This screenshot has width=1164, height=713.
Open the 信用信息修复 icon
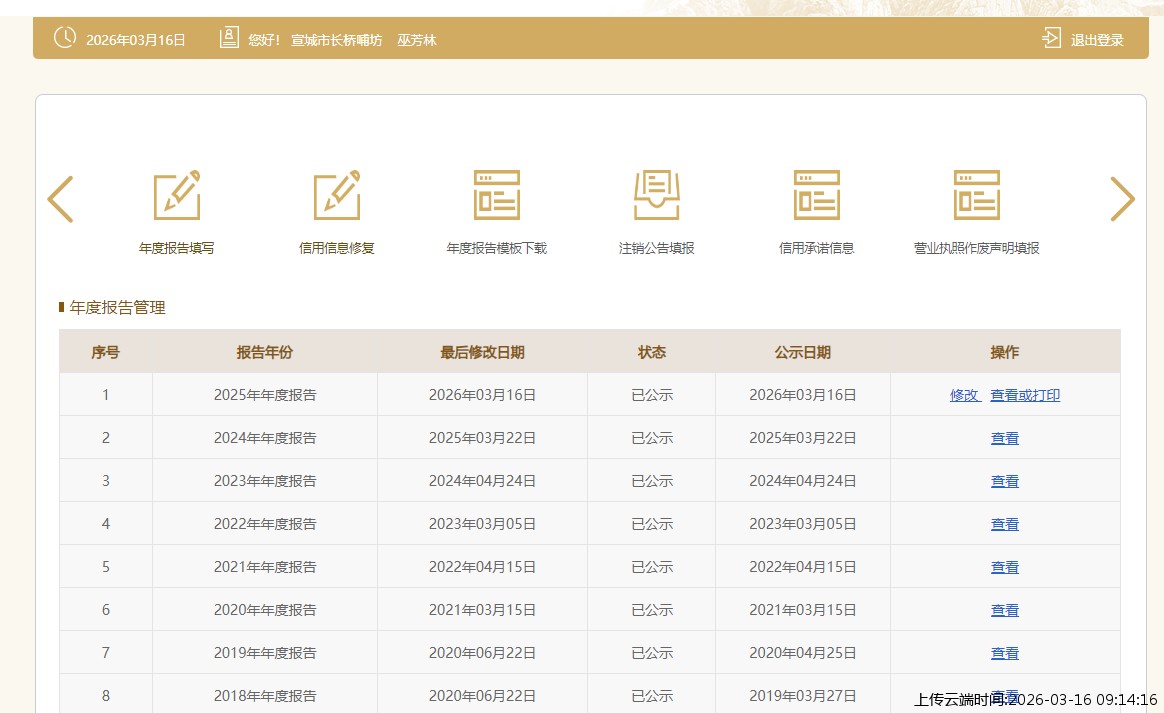pos(337,195)
